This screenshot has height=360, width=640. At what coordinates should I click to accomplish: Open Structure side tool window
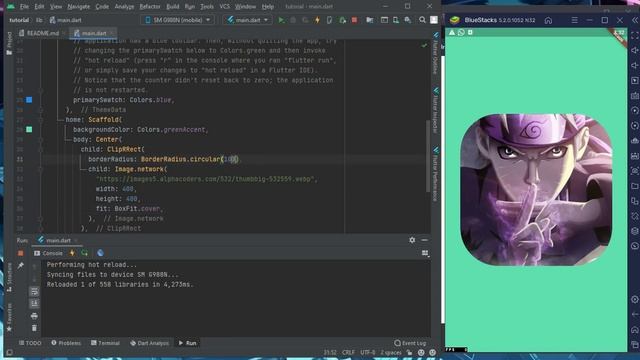(x=9, y=278)
